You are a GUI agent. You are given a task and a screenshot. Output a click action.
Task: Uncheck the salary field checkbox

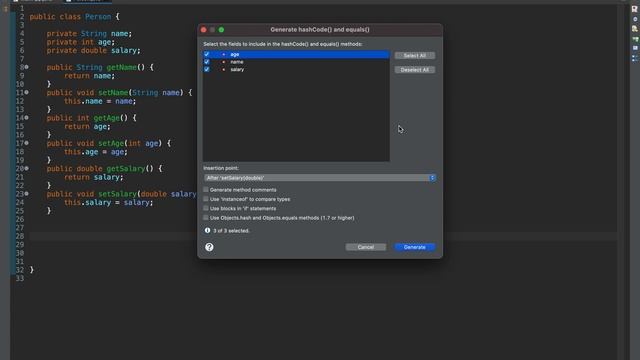coord(207,69)
